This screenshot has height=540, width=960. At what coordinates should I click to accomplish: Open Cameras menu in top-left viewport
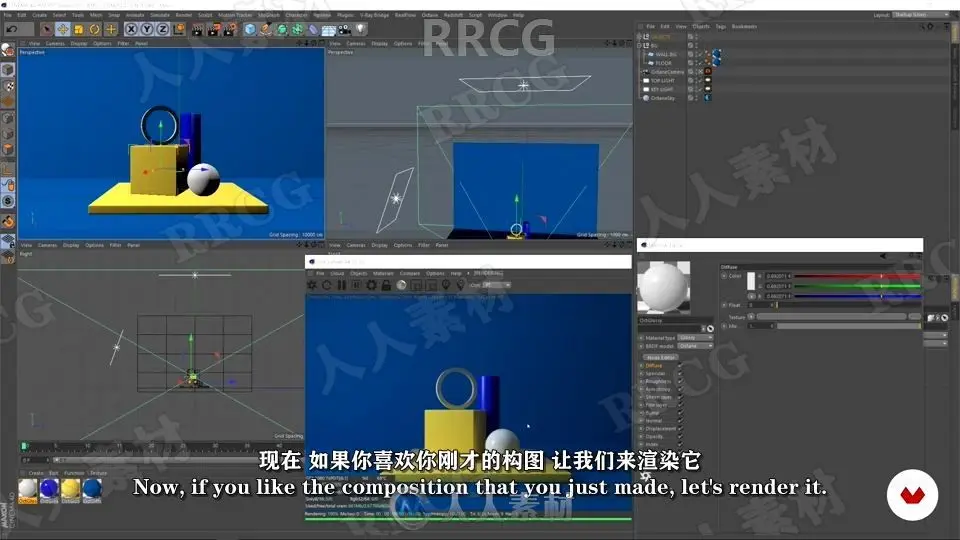(55, 43)
